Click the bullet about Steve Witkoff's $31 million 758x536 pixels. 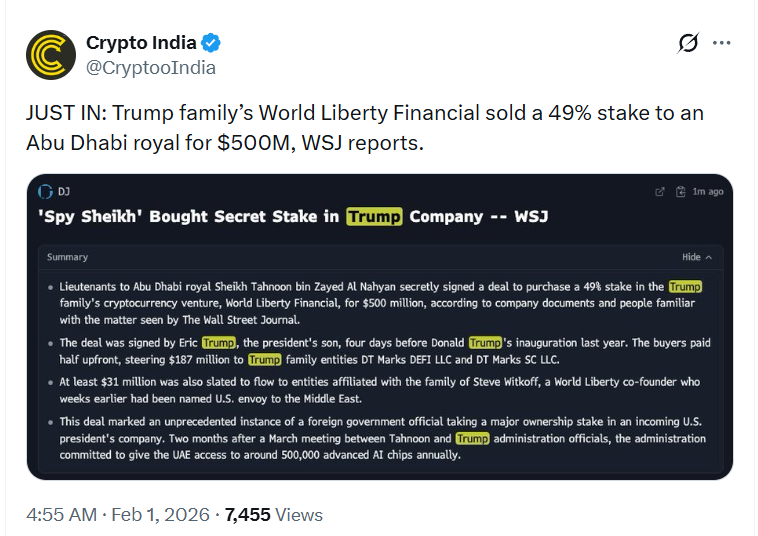click(380, 389)
